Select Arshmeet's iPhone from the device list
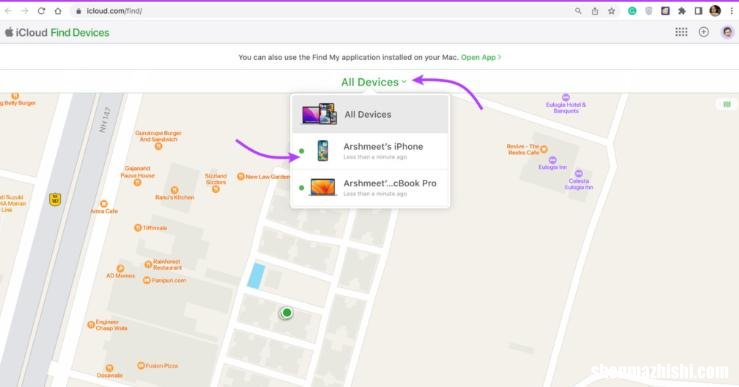Image resolution: width=739 pixels, height=387 pixels. [370, 151]
